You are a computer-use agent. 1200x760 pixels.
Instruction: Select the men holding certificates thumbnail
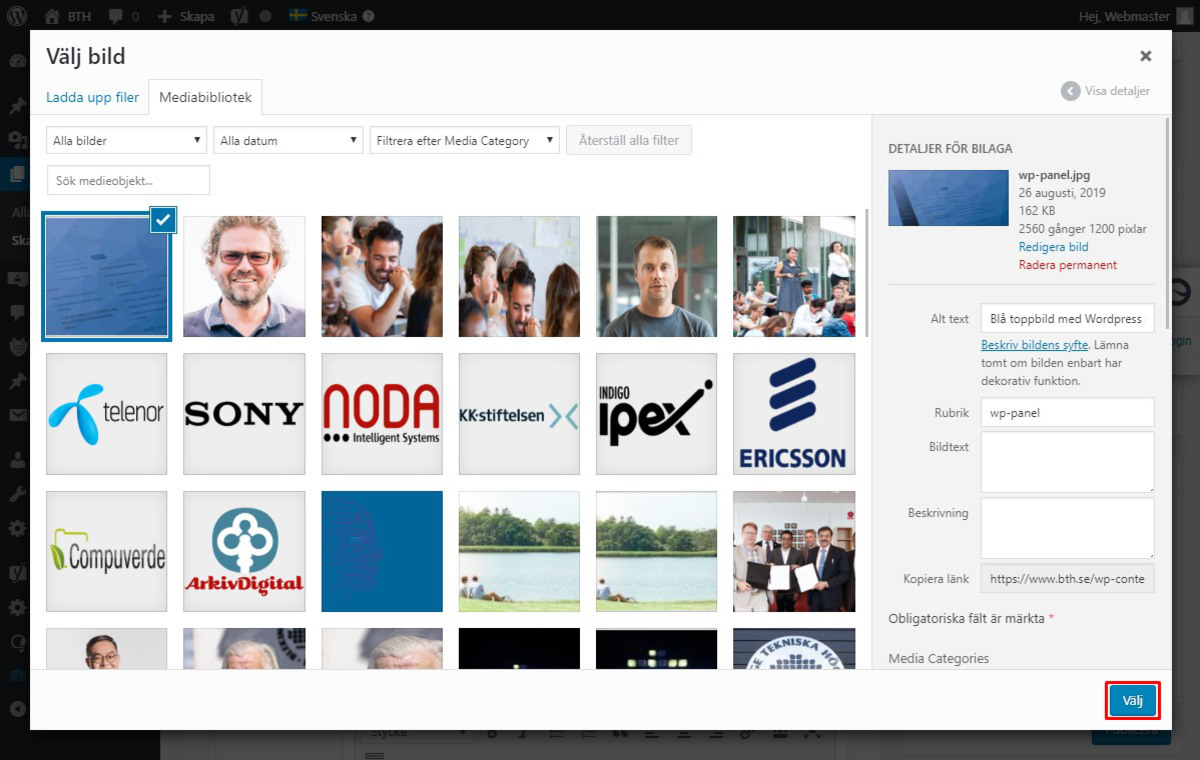click(794, 551)
